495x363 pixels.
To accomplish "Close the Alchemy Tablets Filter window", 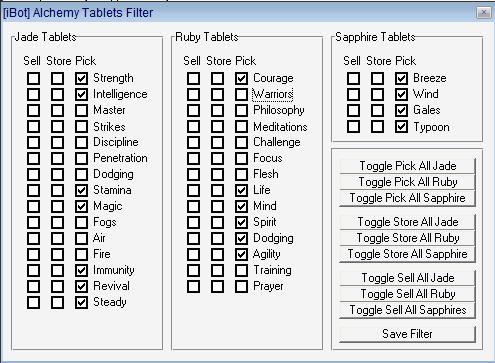I will point(484,13).
